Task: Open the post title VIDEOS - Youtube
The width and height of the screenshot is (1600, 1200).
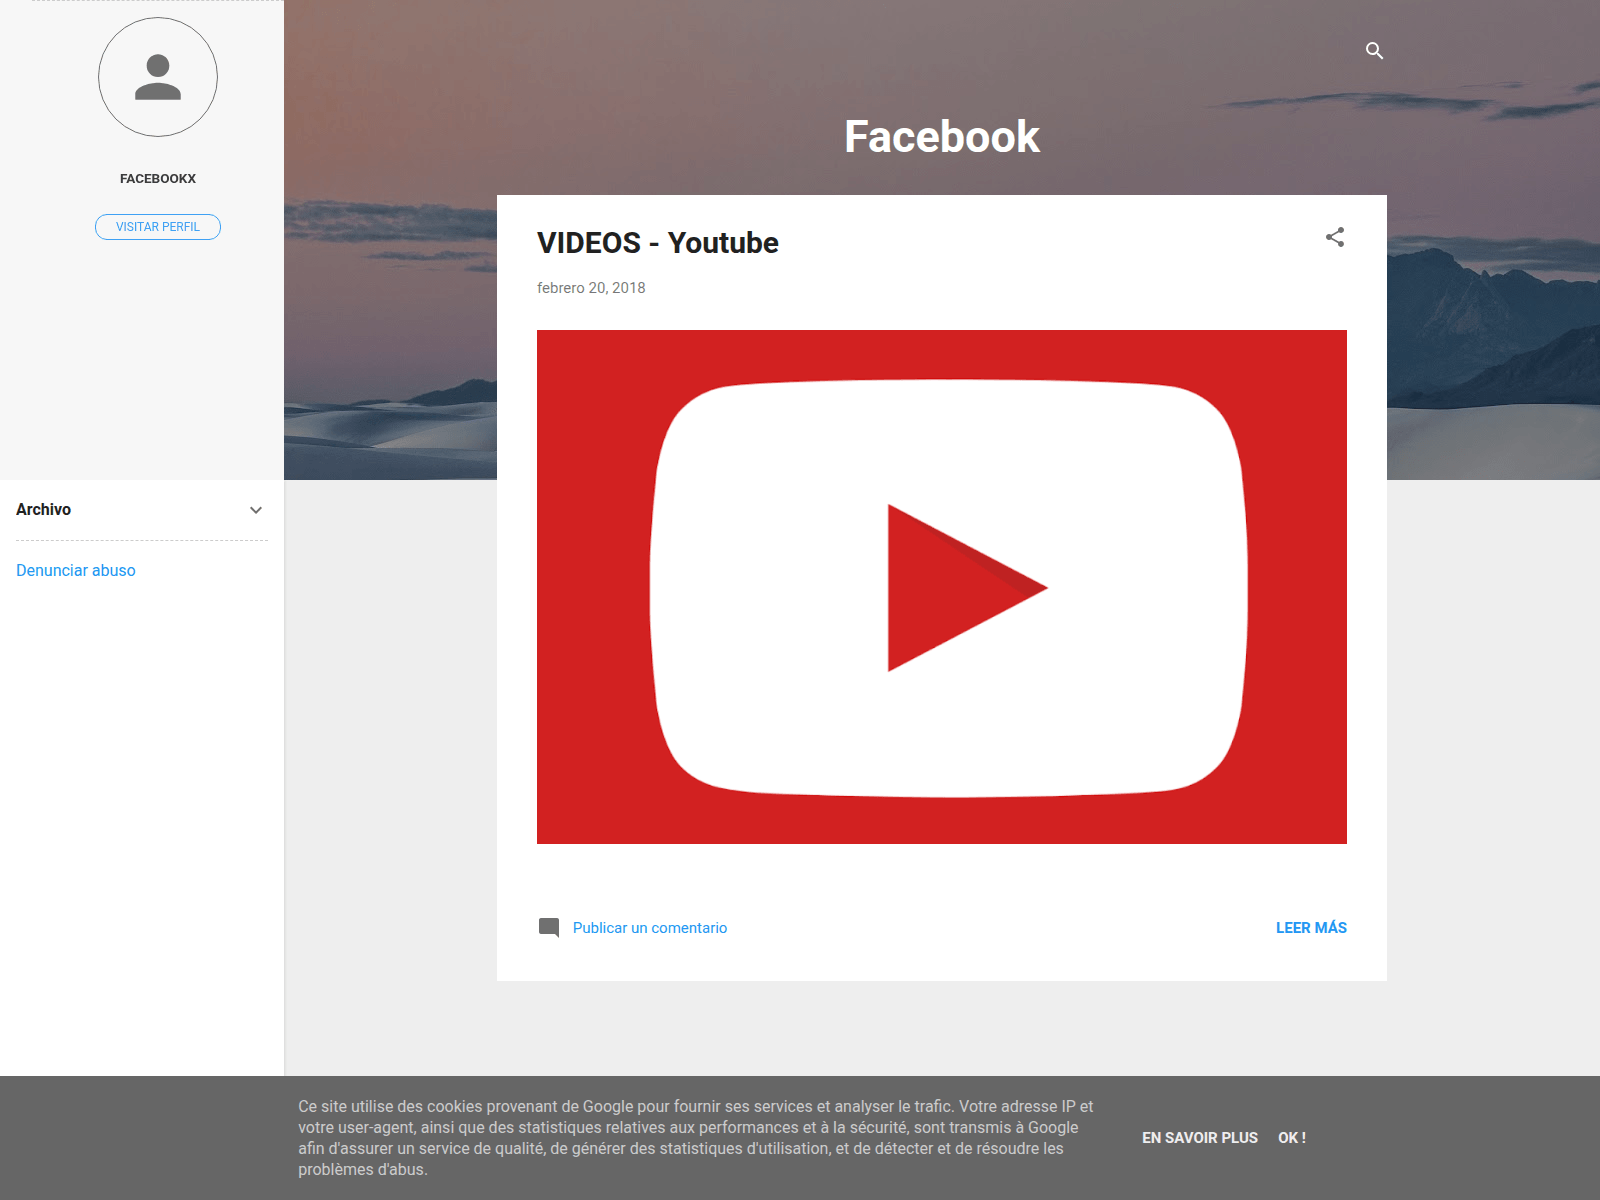Action: [658, 243]
